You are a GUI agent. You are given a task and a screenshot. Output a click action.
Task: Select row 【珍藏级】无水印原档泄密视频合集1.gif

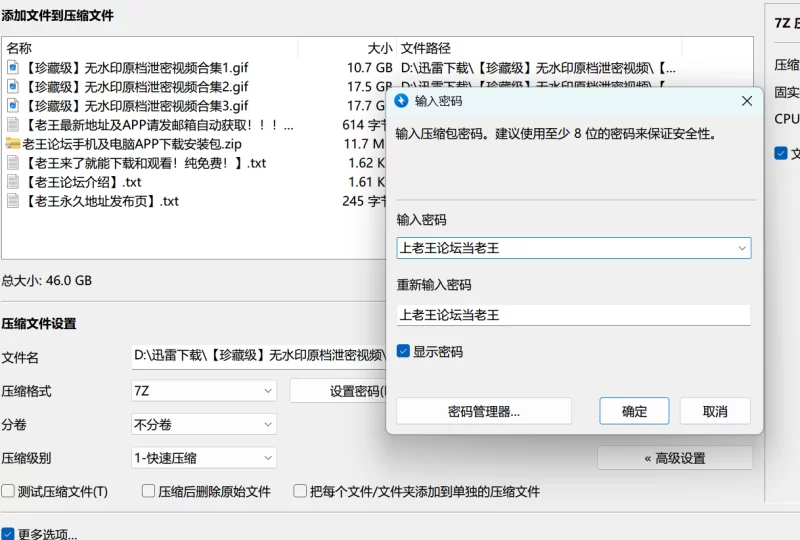(378, 67)
